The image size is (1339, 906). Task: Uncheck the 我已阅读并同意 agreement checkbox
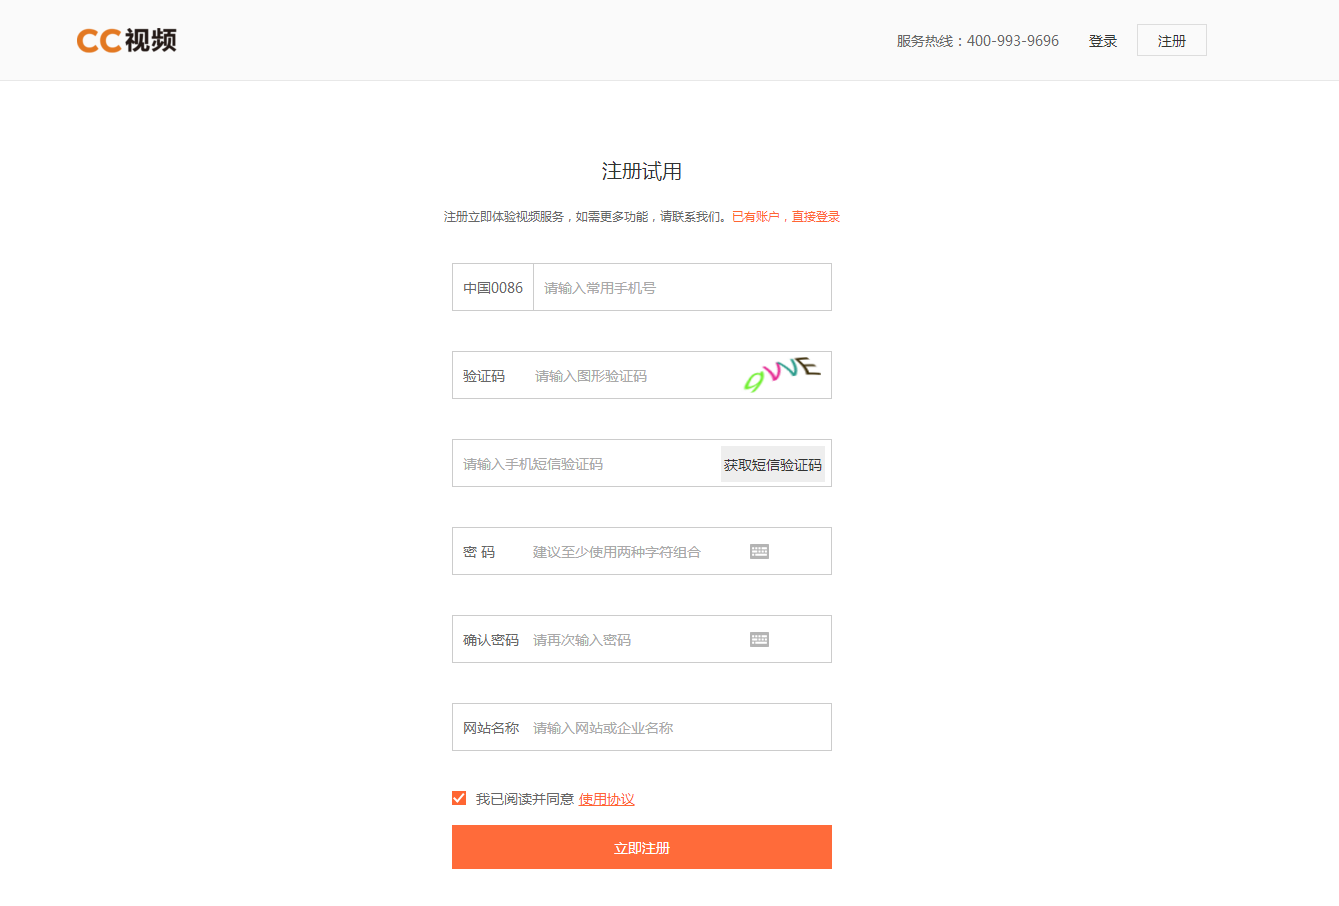pos(458,797)
